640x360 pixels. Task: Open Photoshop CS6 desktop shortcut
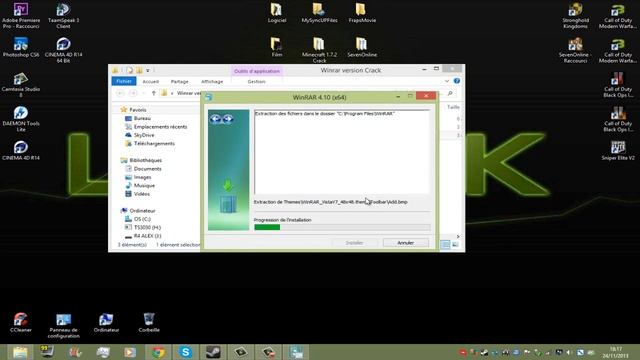(x=21, y=47)
